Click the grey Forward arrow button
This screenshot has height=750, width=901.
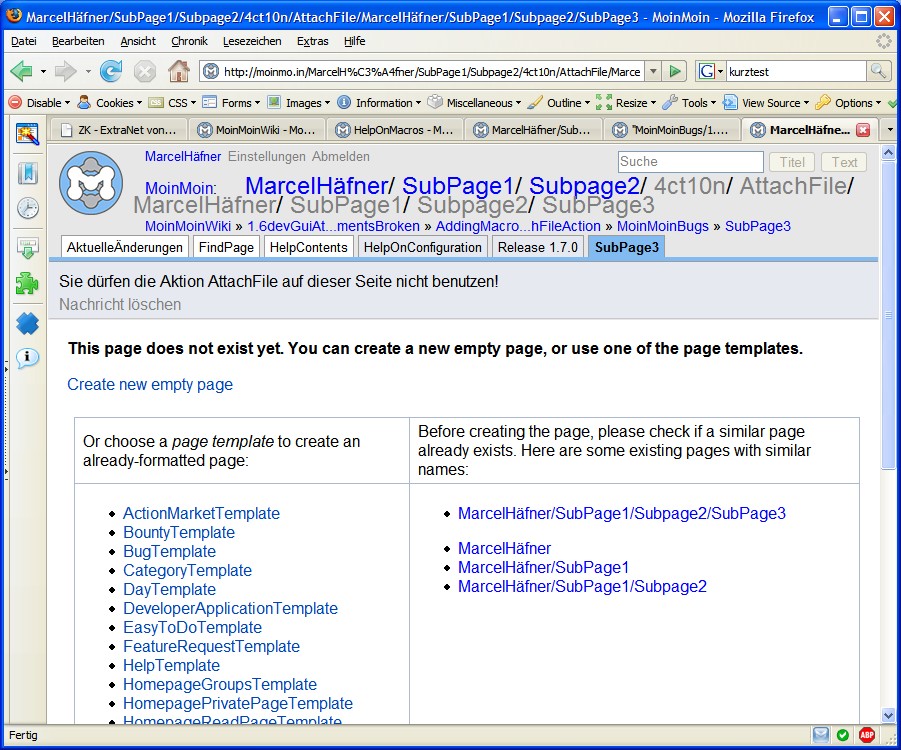[x=66, y=71]
